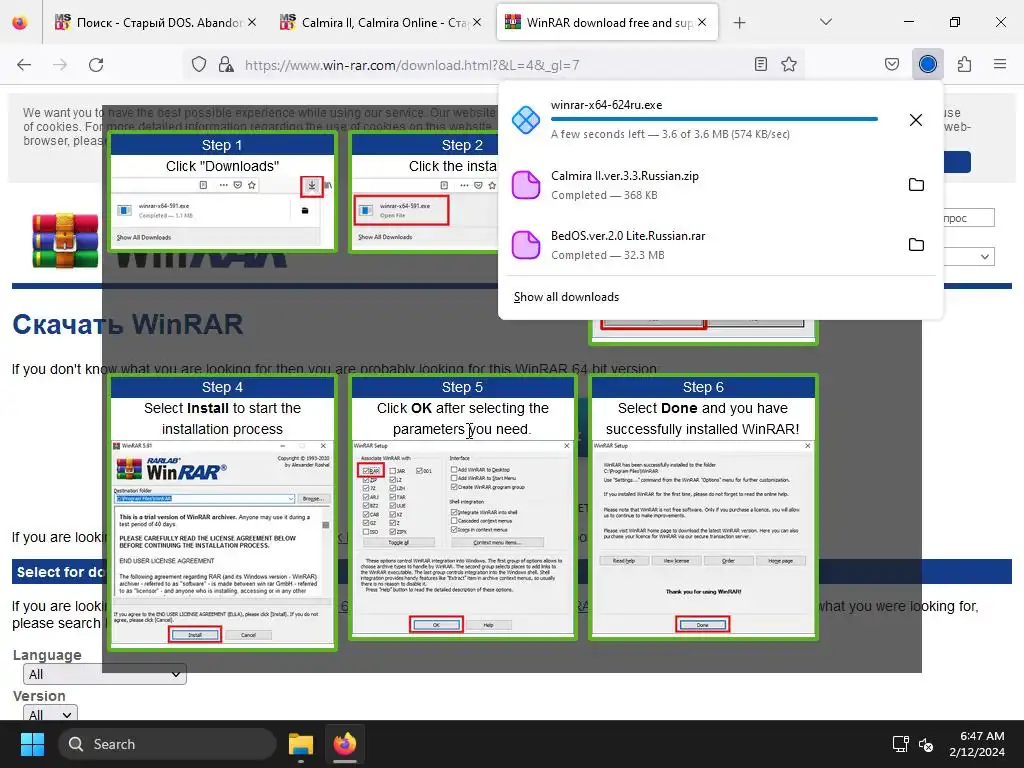The width and height of the screenshot is (1024, 768).
Task: Click the Firefox taskbar icon
Action: coord(345,744)
